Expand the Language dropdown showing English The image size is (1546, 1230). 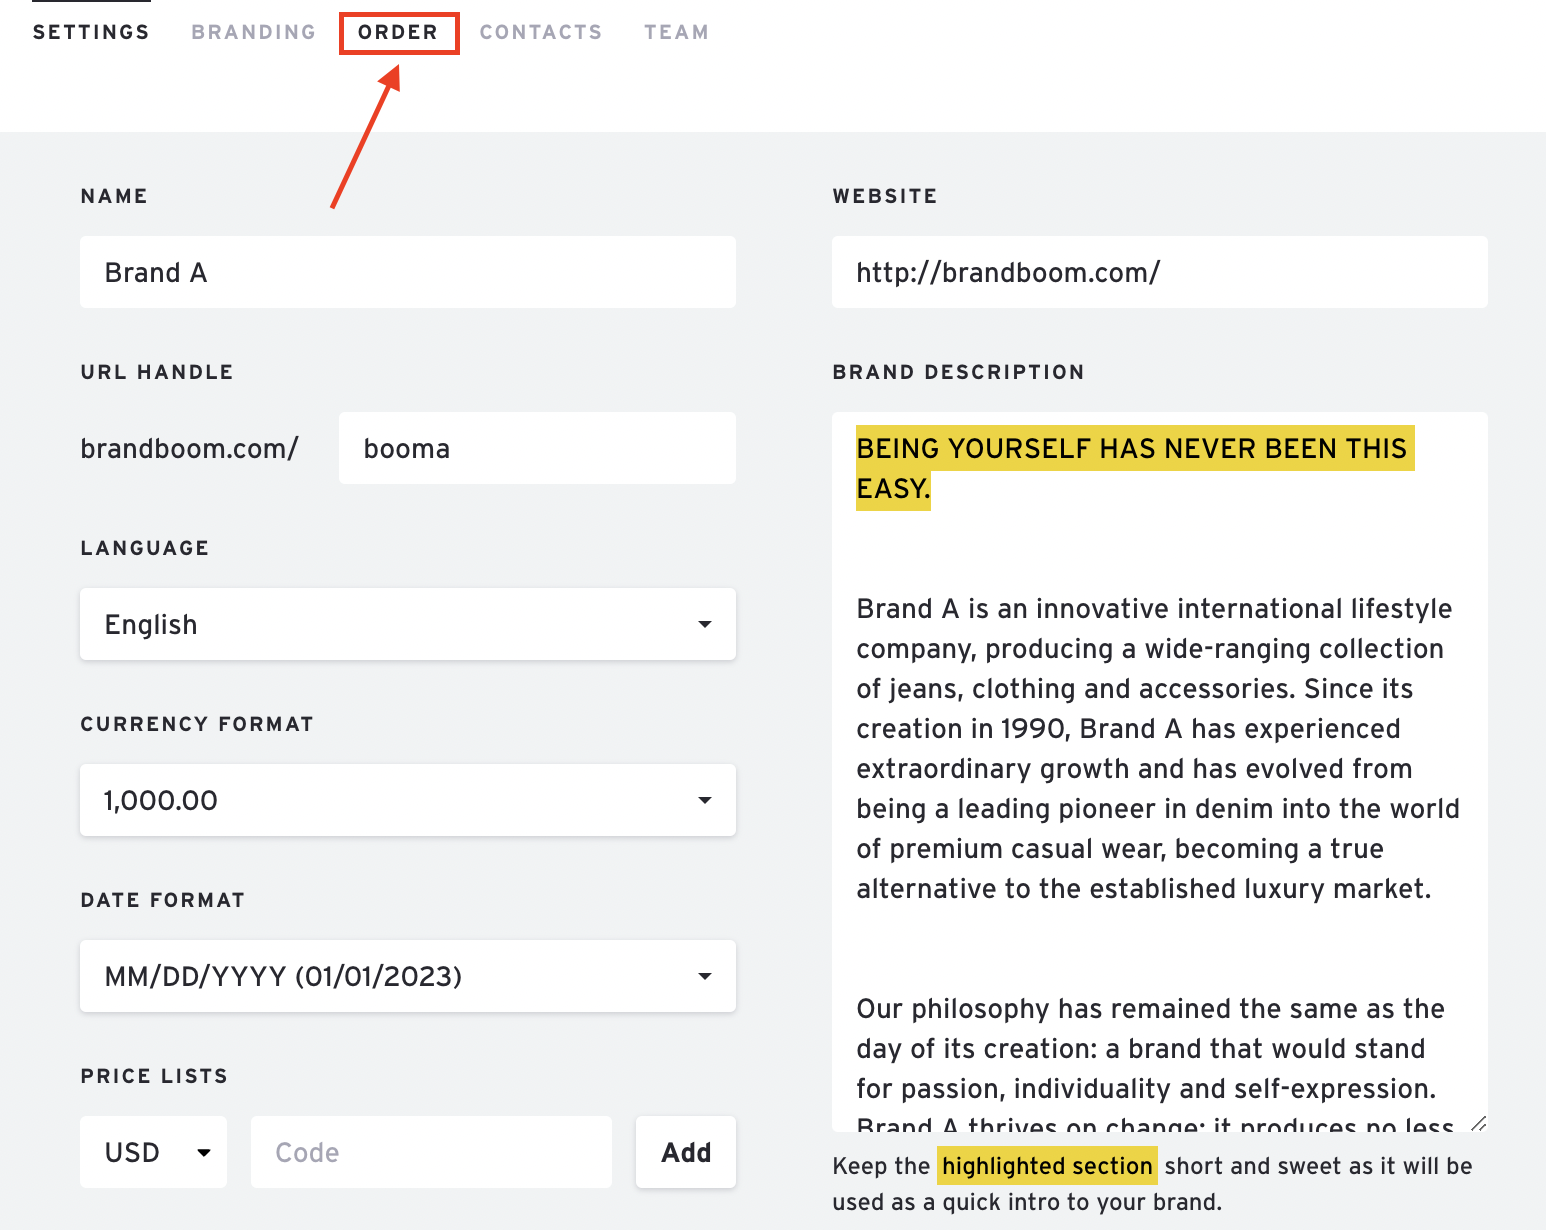tap(407, 624)
